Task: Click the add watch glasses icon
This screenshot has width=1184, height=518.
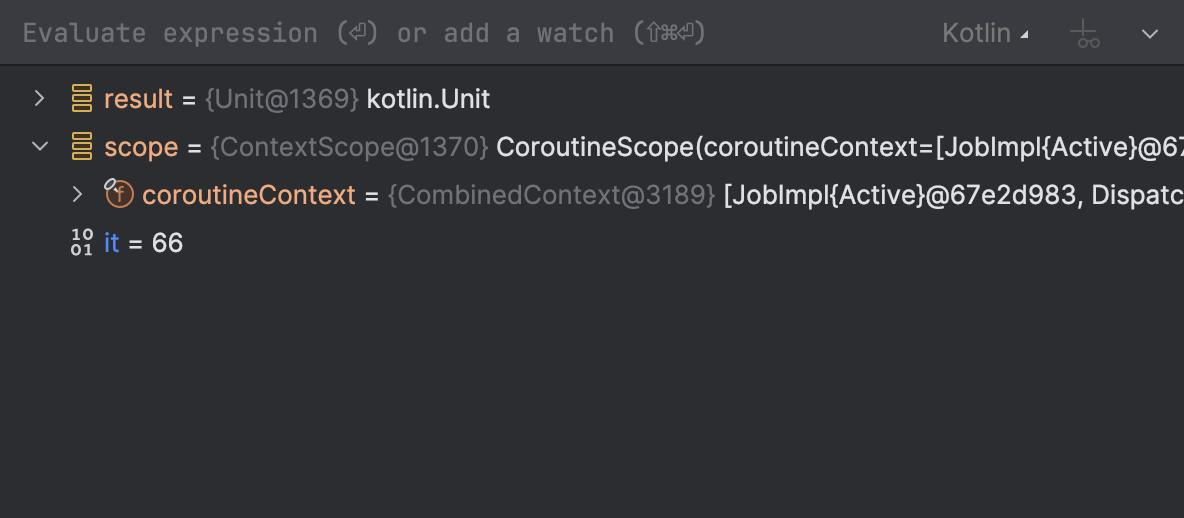Action: tap(1085, 34)
